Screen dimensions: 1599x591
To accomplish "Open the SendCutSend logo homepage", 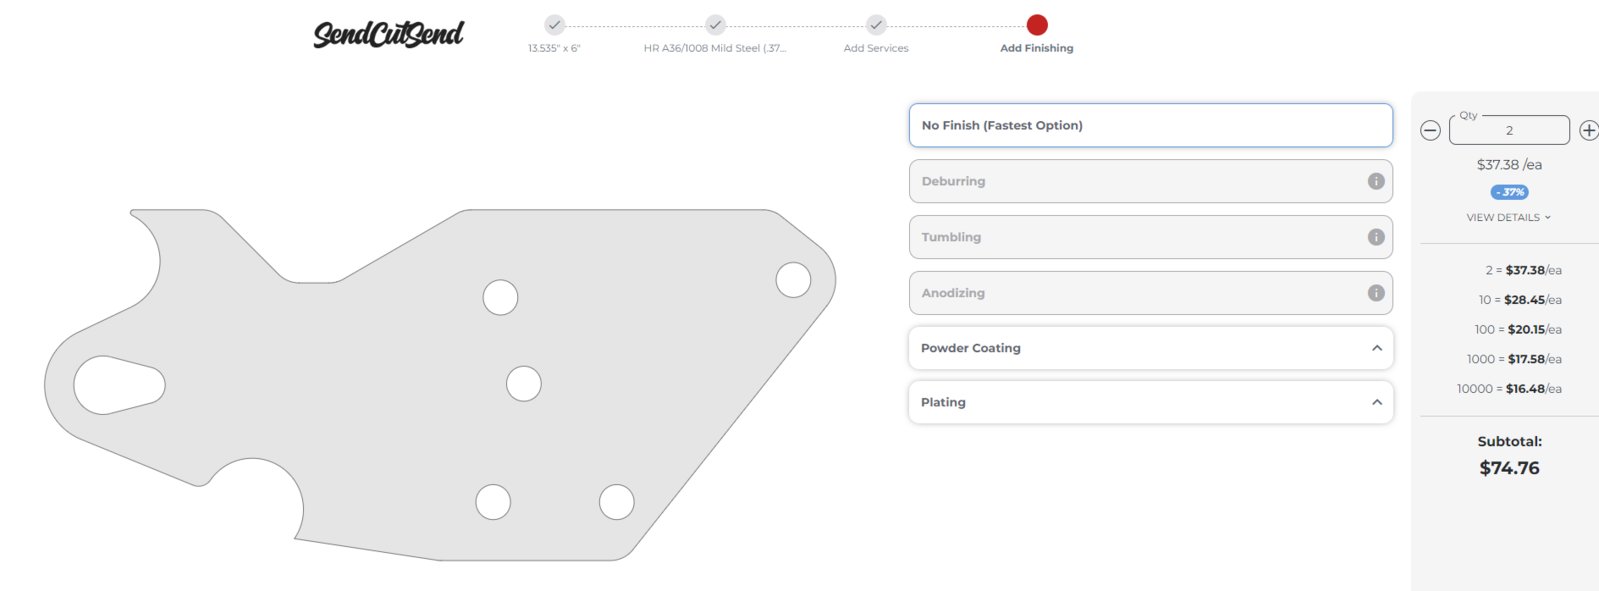I will coord(388,34).
